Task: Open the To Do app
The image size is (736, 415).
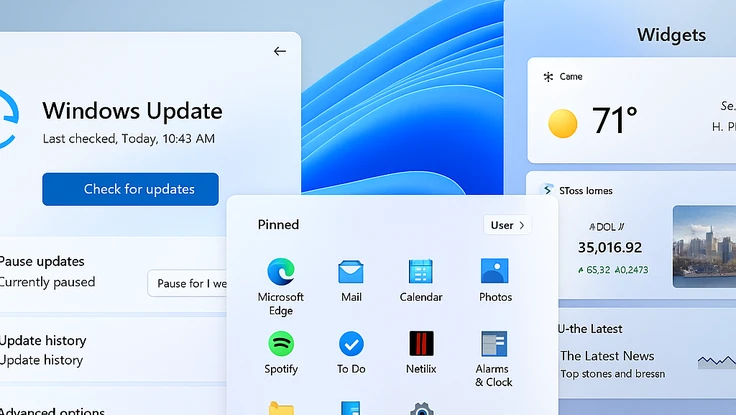Action: (x=351, y=344)
